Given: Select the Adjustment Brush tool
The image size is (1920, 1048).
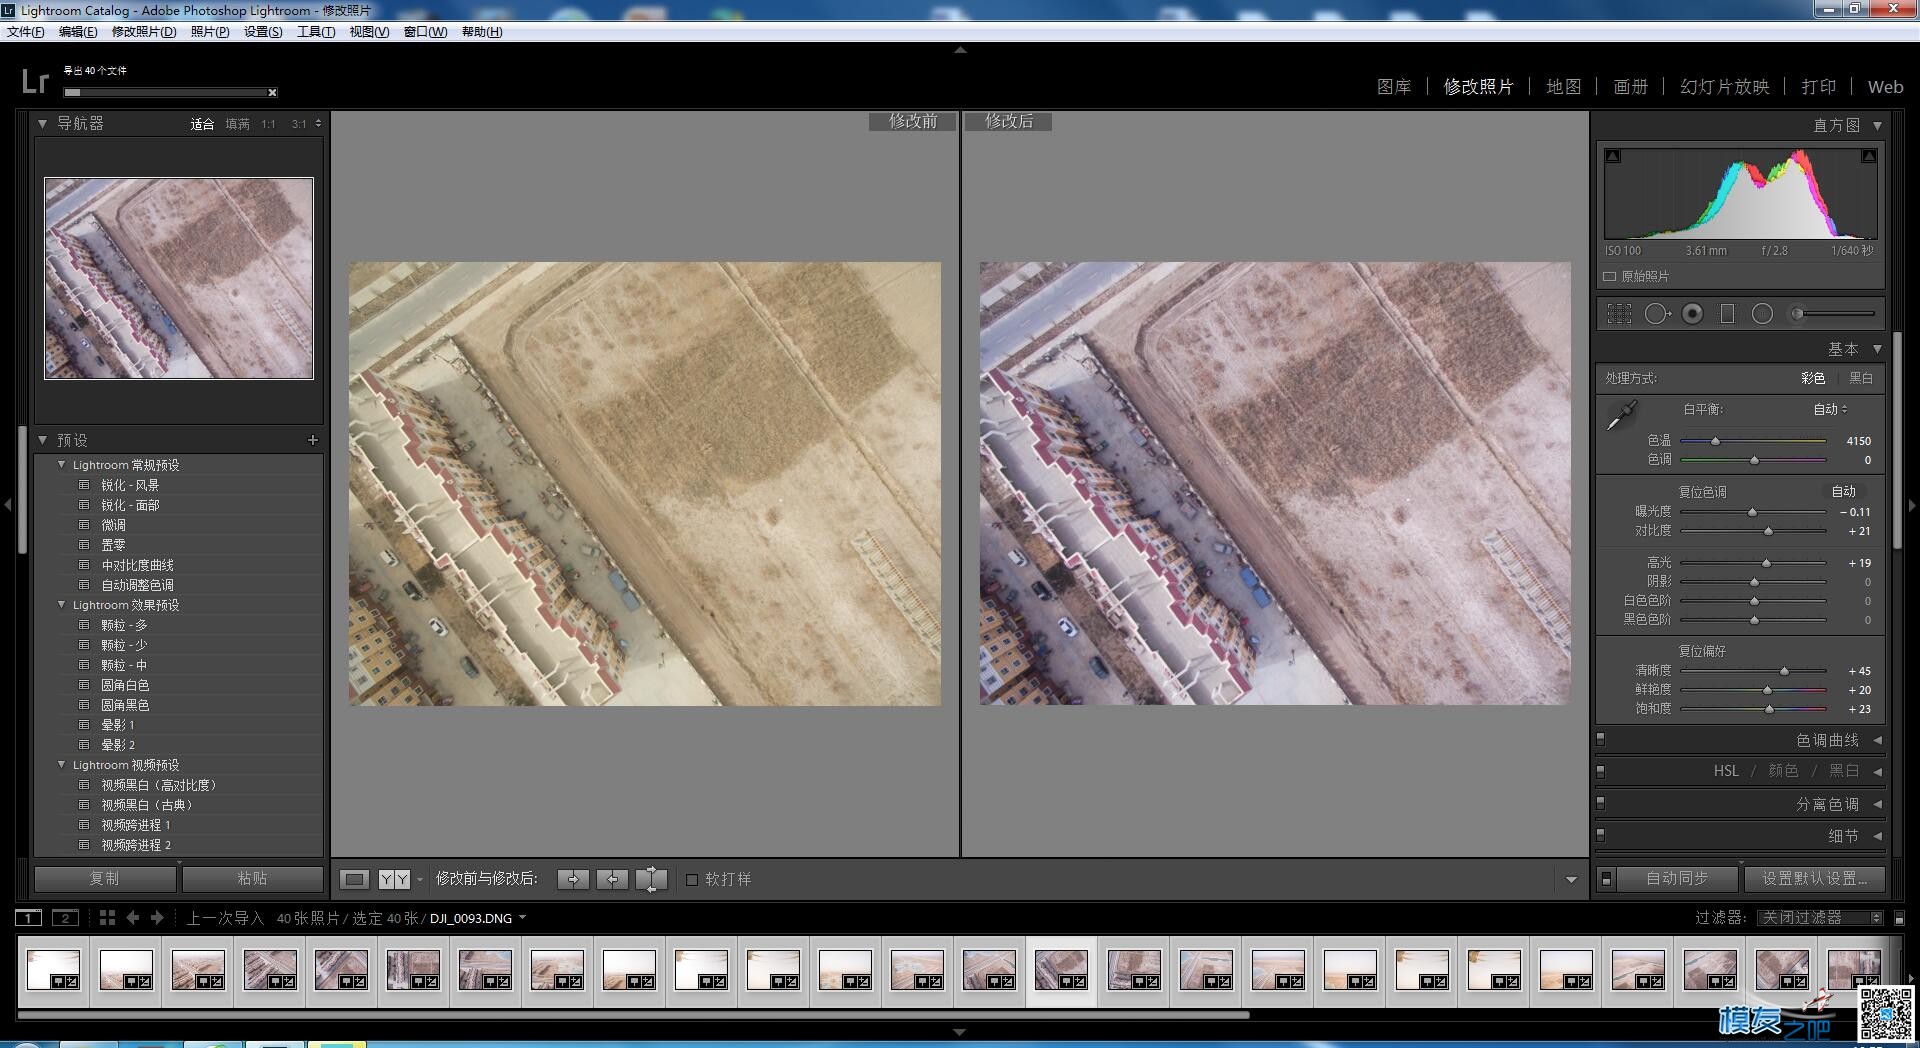Looking at the screenshot, I should (1832, 314).
